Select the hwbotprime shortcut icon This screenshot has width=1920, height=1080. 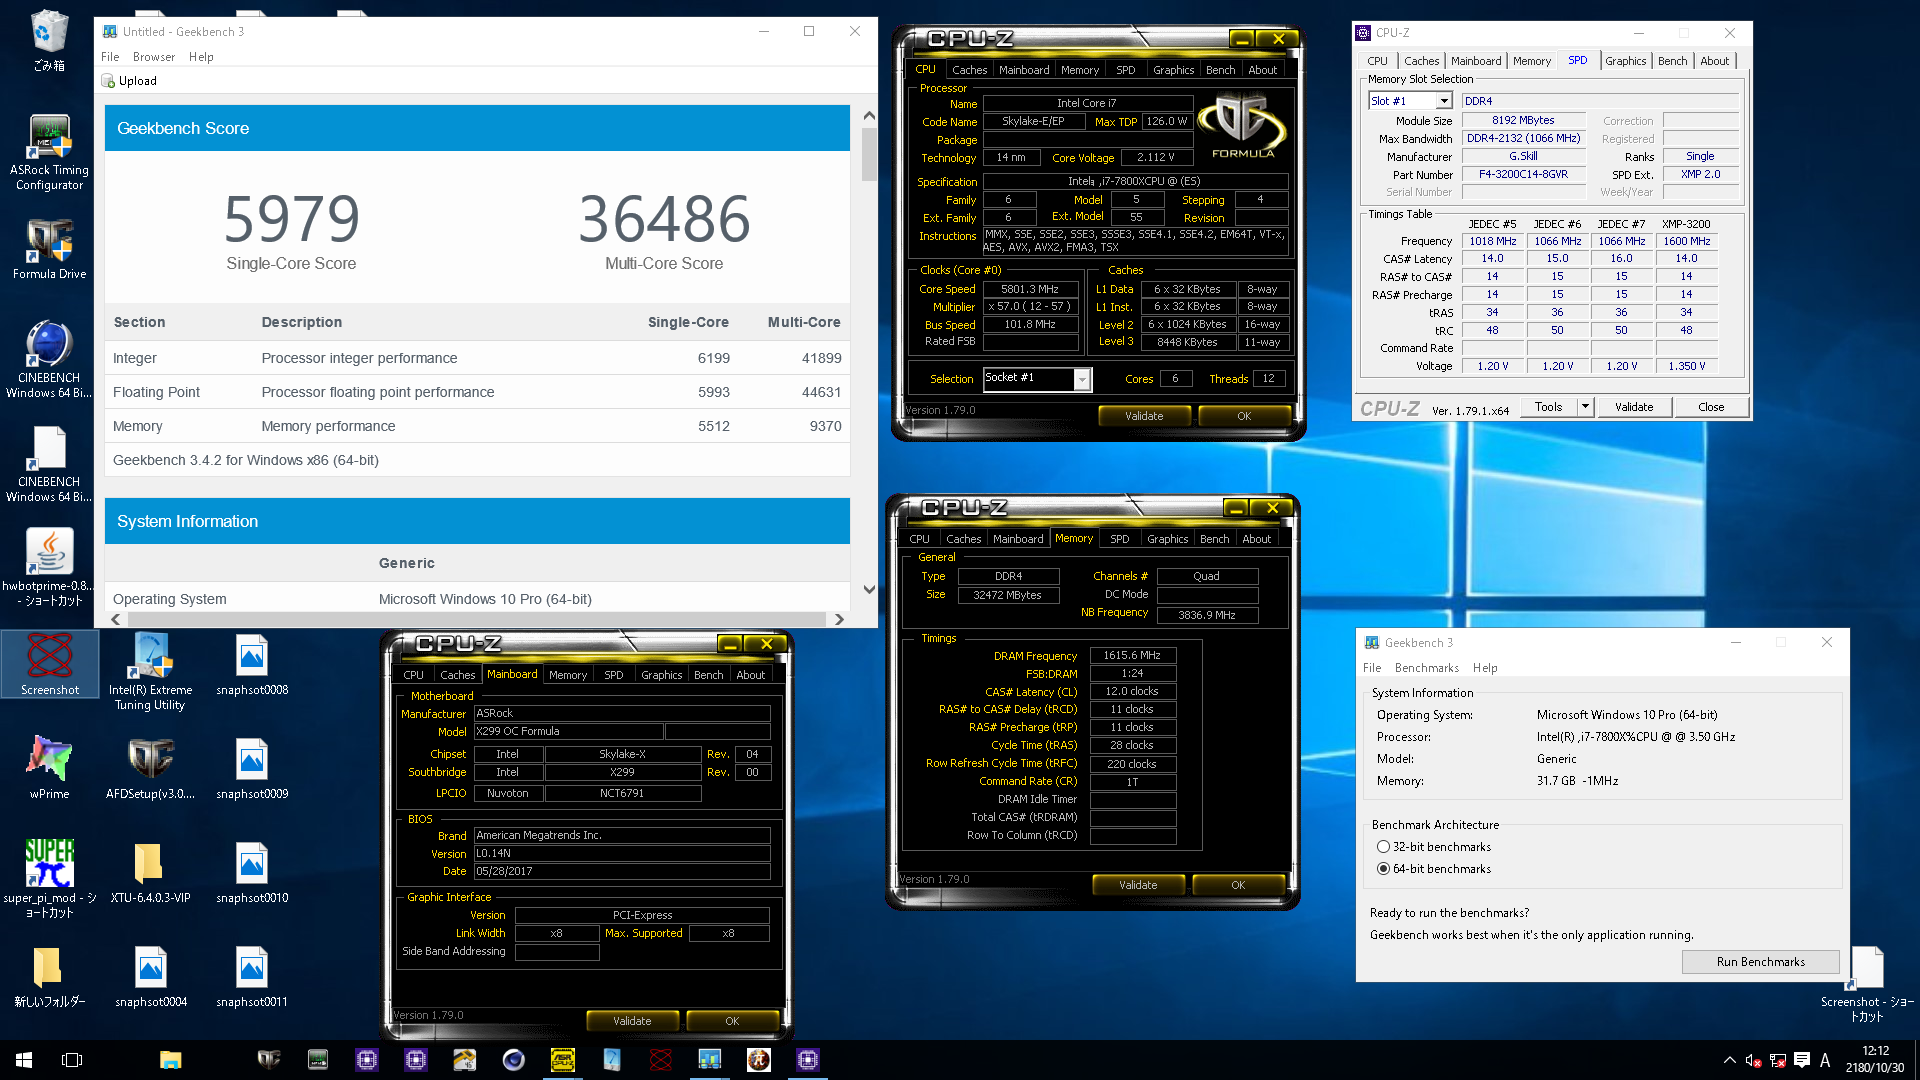tap(49, 568)
